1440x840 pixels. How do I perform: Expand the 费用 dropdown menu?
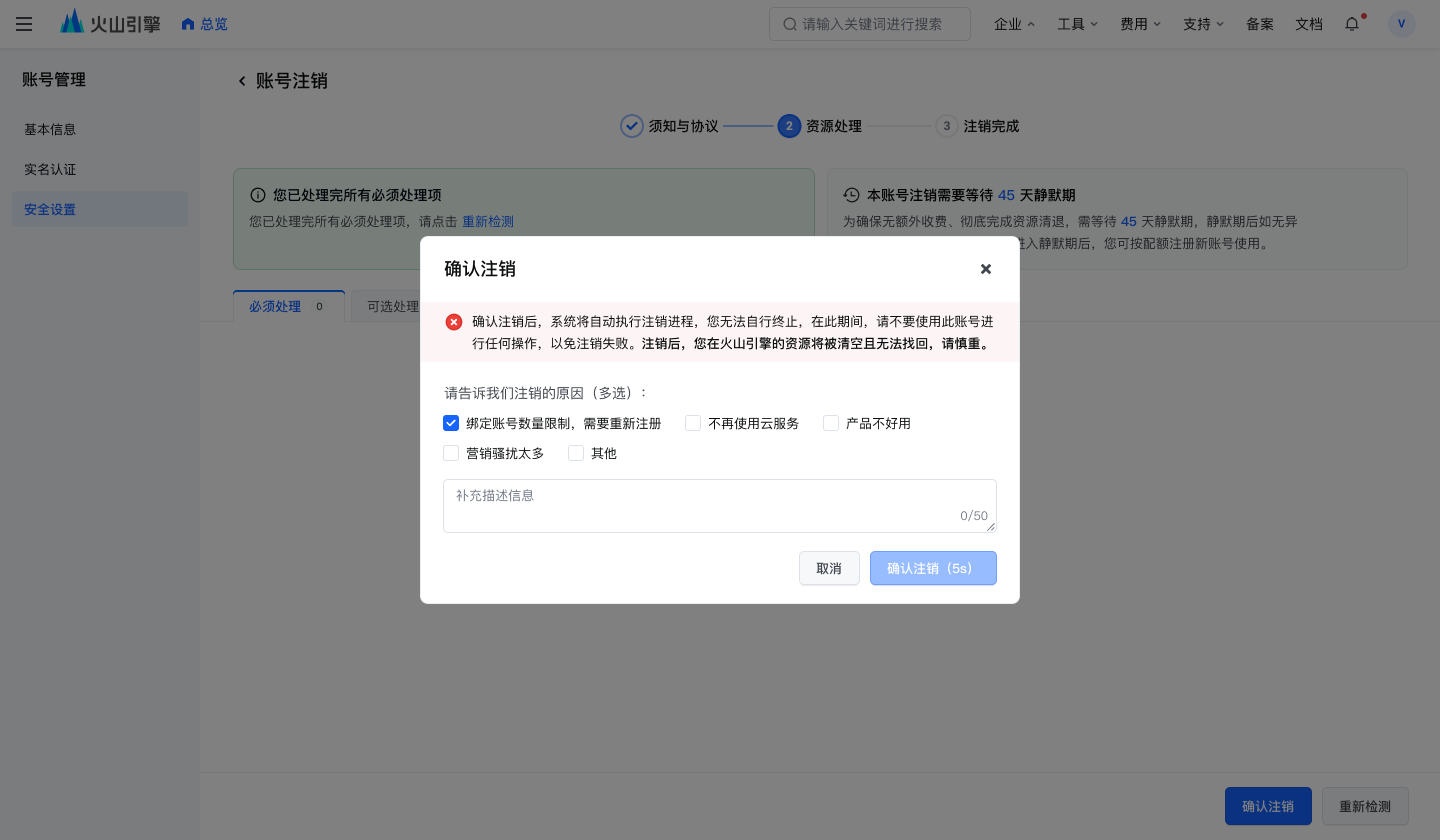coord(1141,24)
